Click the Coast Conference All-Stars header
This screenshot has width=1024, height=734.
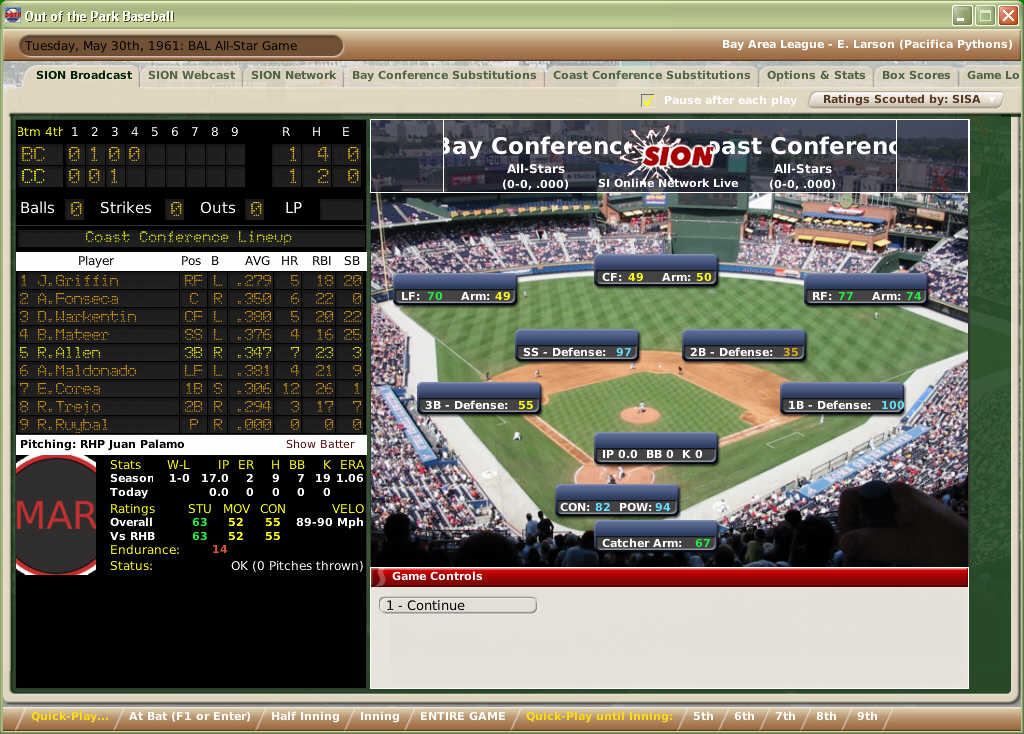click(x=803, y=157)
